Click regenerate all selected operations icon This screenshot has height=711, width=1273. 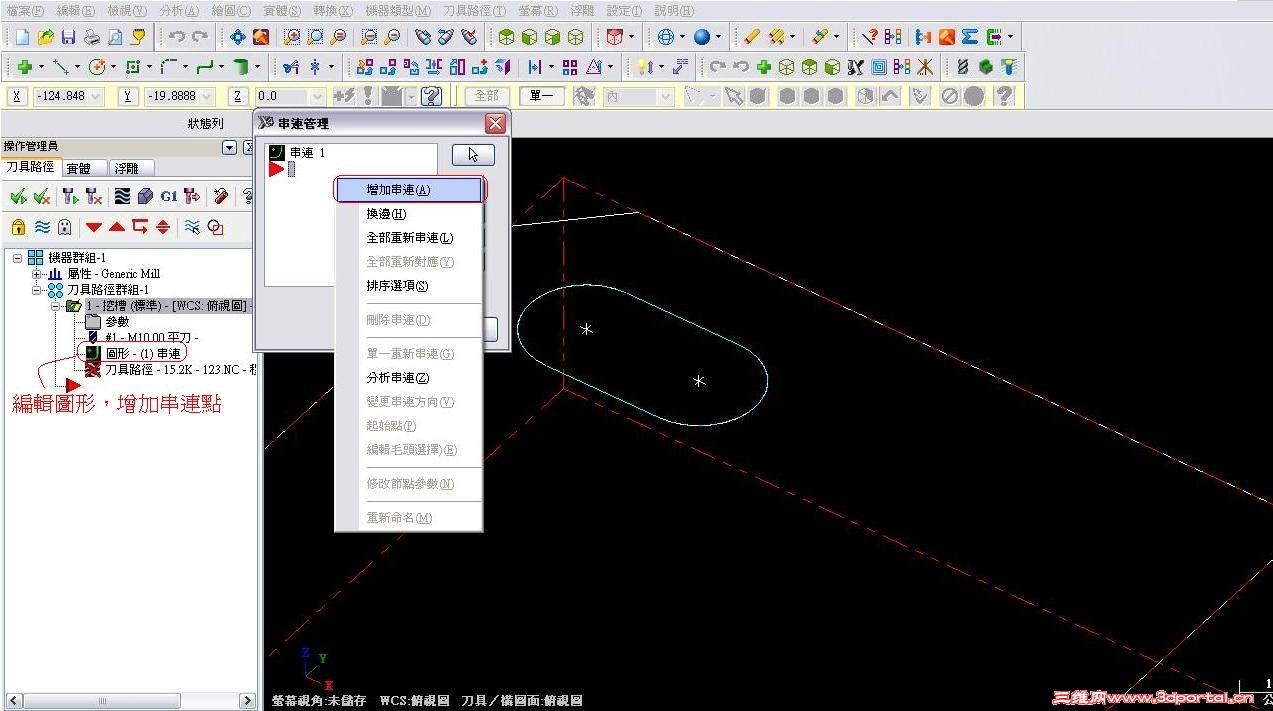[69, 197]
